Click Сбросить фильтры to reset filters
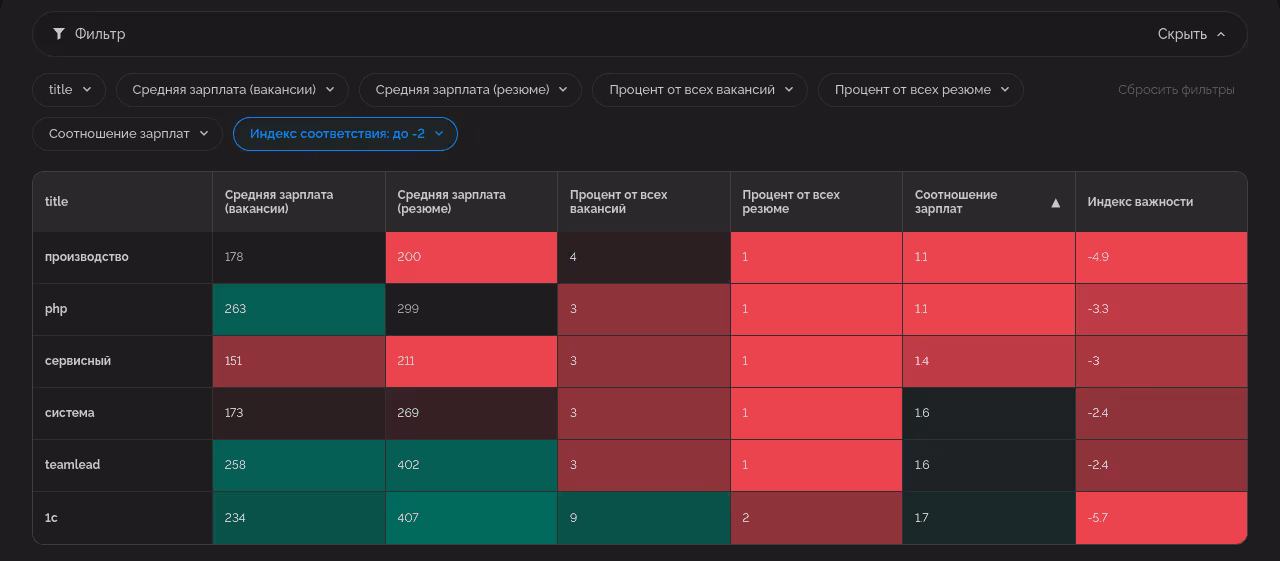Screen dimensions: 1280x561 tap(1176, 90)
